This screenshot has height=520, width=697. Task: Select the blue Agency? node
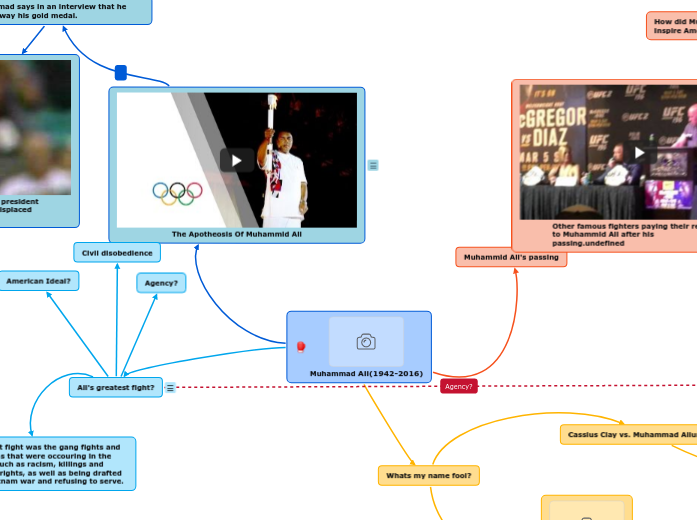click(161, 283)
